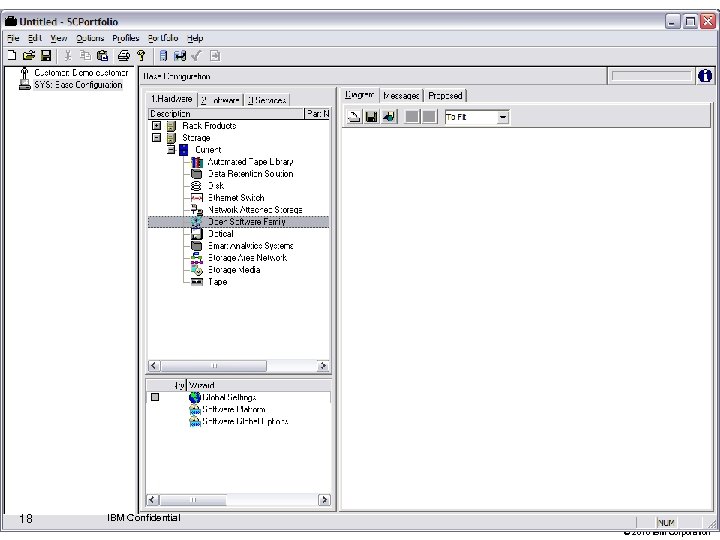
Task: Click the Network Attached Storage icon
Action: 197,210
